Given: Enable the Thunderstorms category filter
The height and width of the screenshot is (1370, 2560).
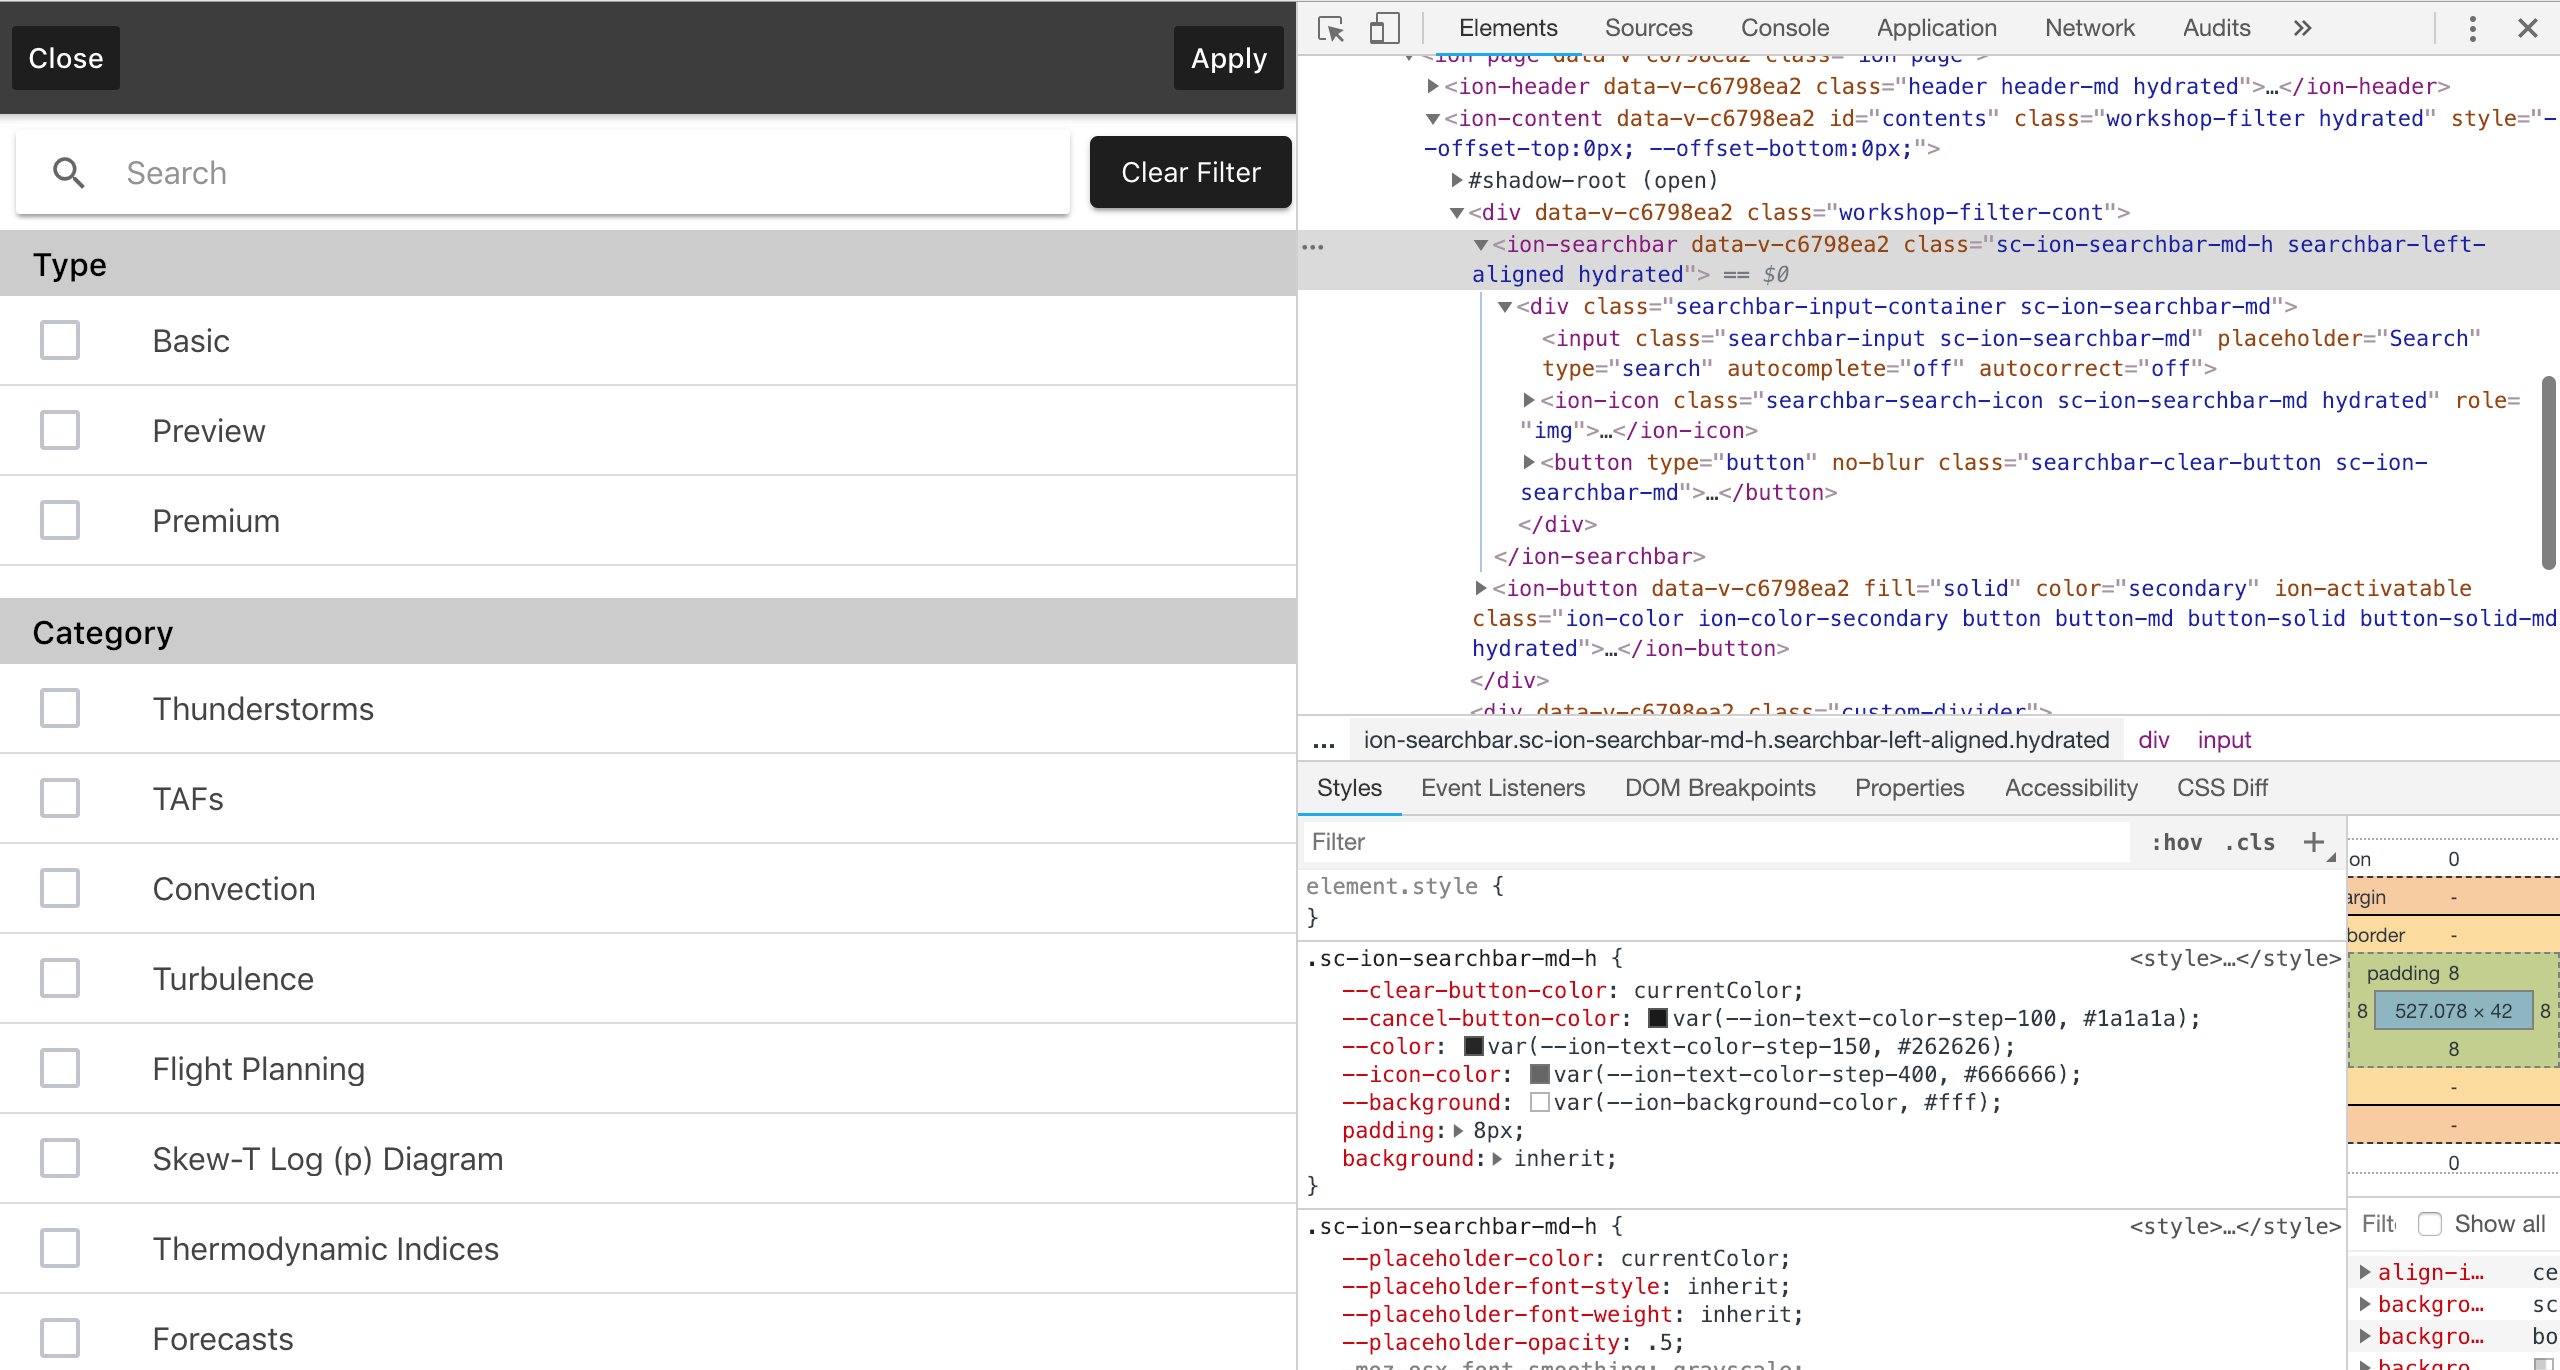Looking at the screenshot, I should 60,708.
